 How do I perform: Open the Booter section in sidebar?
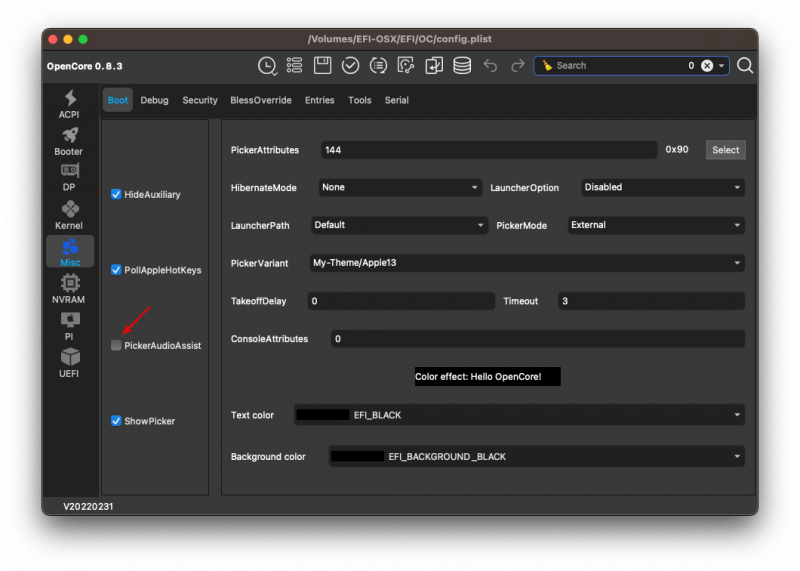tap(69, 141)
